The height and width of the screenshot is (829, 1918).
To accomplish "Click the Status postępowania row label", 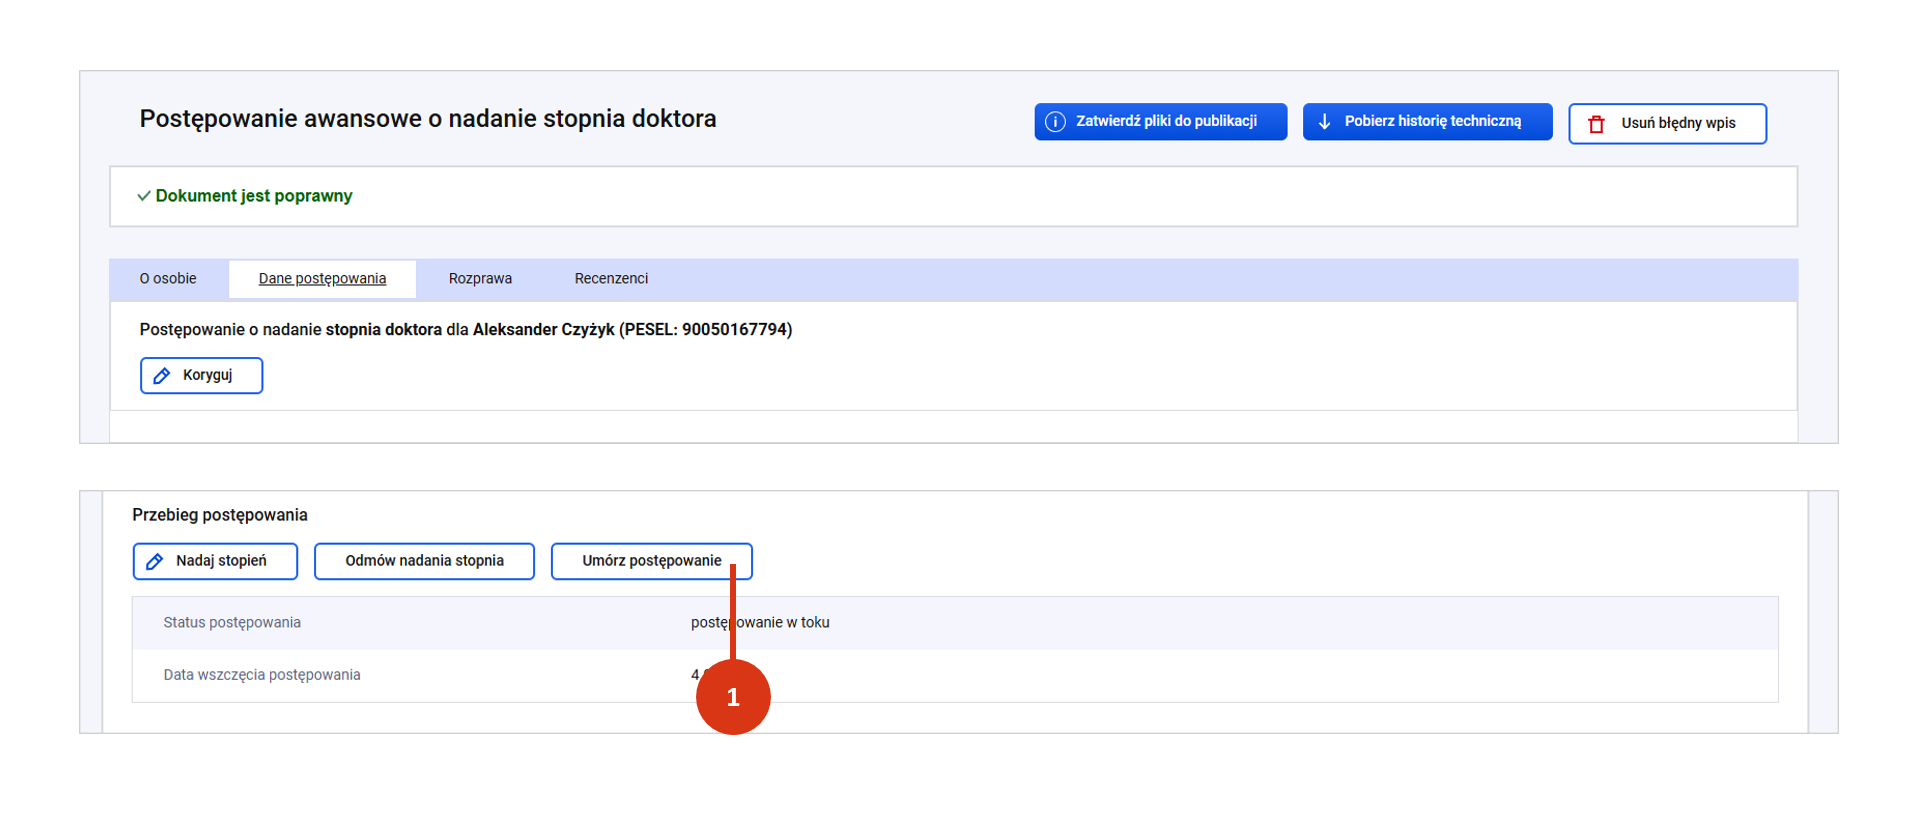I will 232,623.
